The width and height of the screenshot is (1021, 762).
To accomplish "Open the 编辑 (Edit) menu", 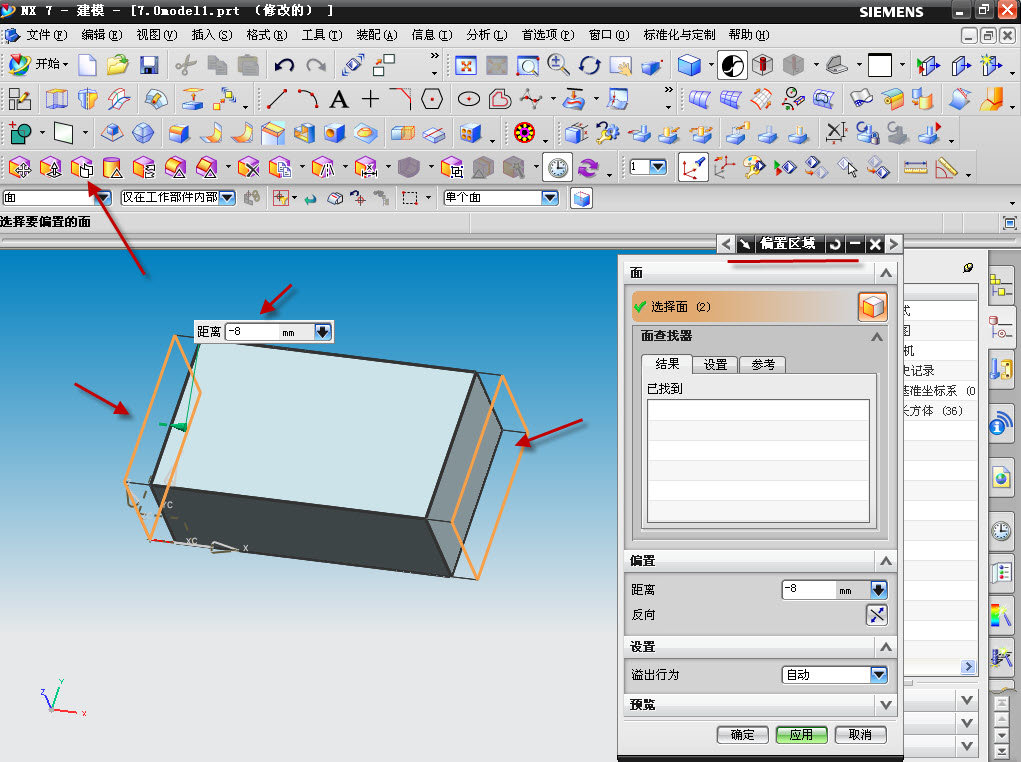I will point(102,35).
